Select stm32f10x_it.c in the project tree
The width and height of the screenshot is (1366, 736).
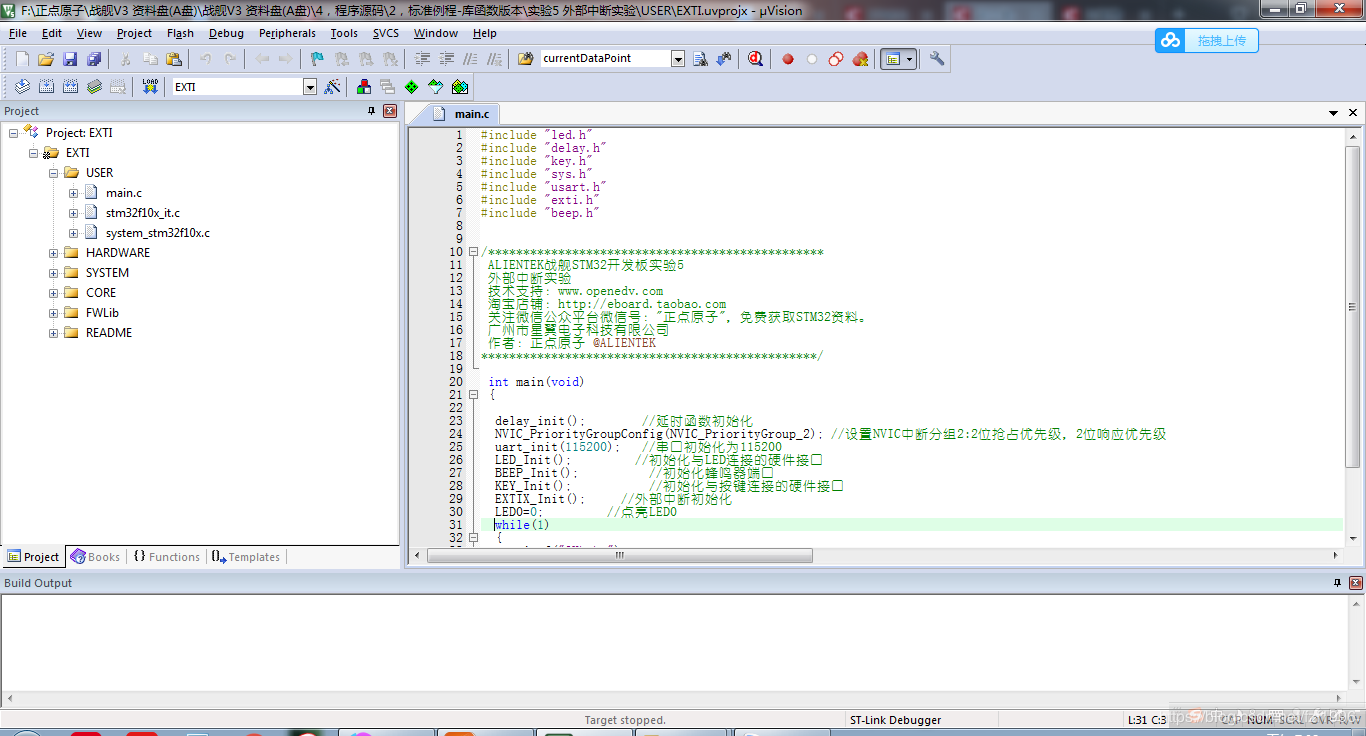(142, 213)
